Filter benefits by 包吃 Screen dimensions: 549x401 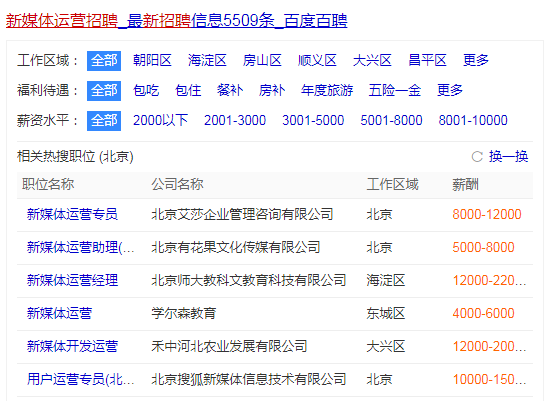coord(146,91)
